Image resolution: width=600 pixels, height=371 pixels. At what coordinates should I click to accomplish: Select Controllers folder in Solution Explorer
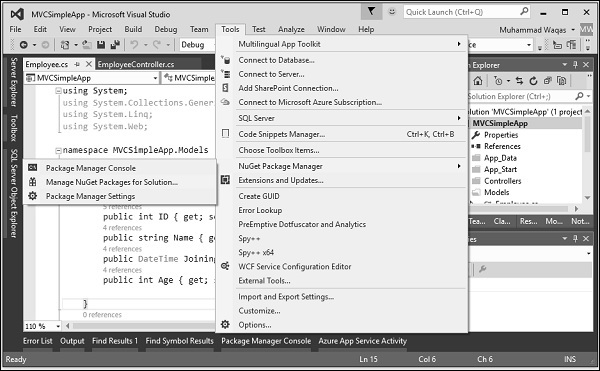(502, 181)
